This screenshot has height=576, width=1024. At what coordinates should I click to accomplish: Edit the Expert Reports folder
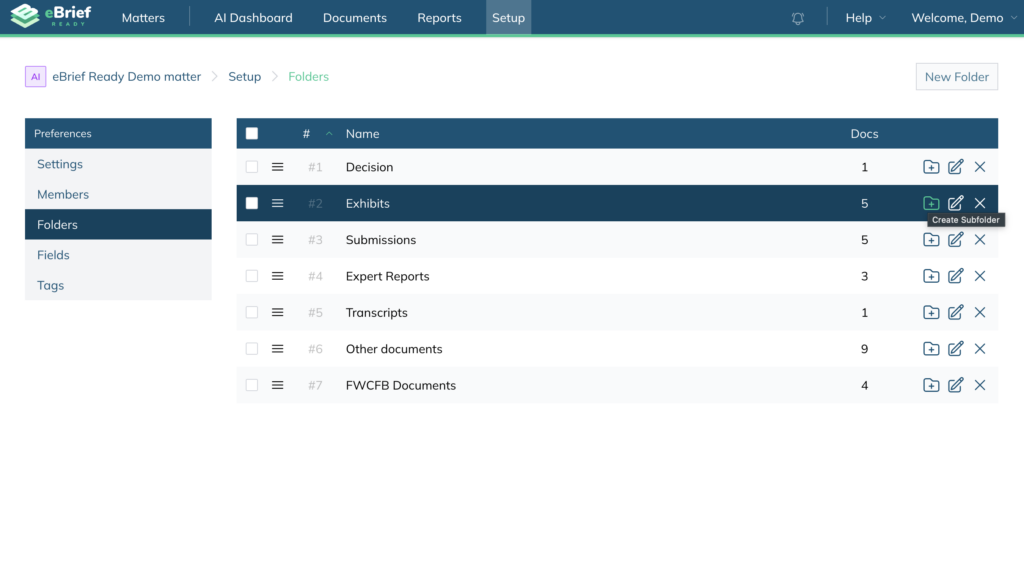(x=955, y=276)
